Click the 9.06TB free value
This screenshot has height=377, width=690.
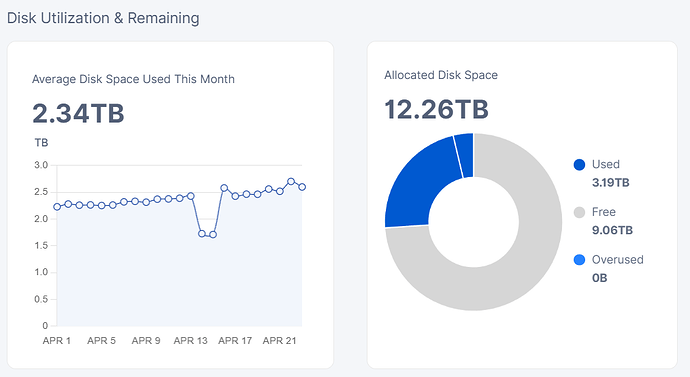612,230
